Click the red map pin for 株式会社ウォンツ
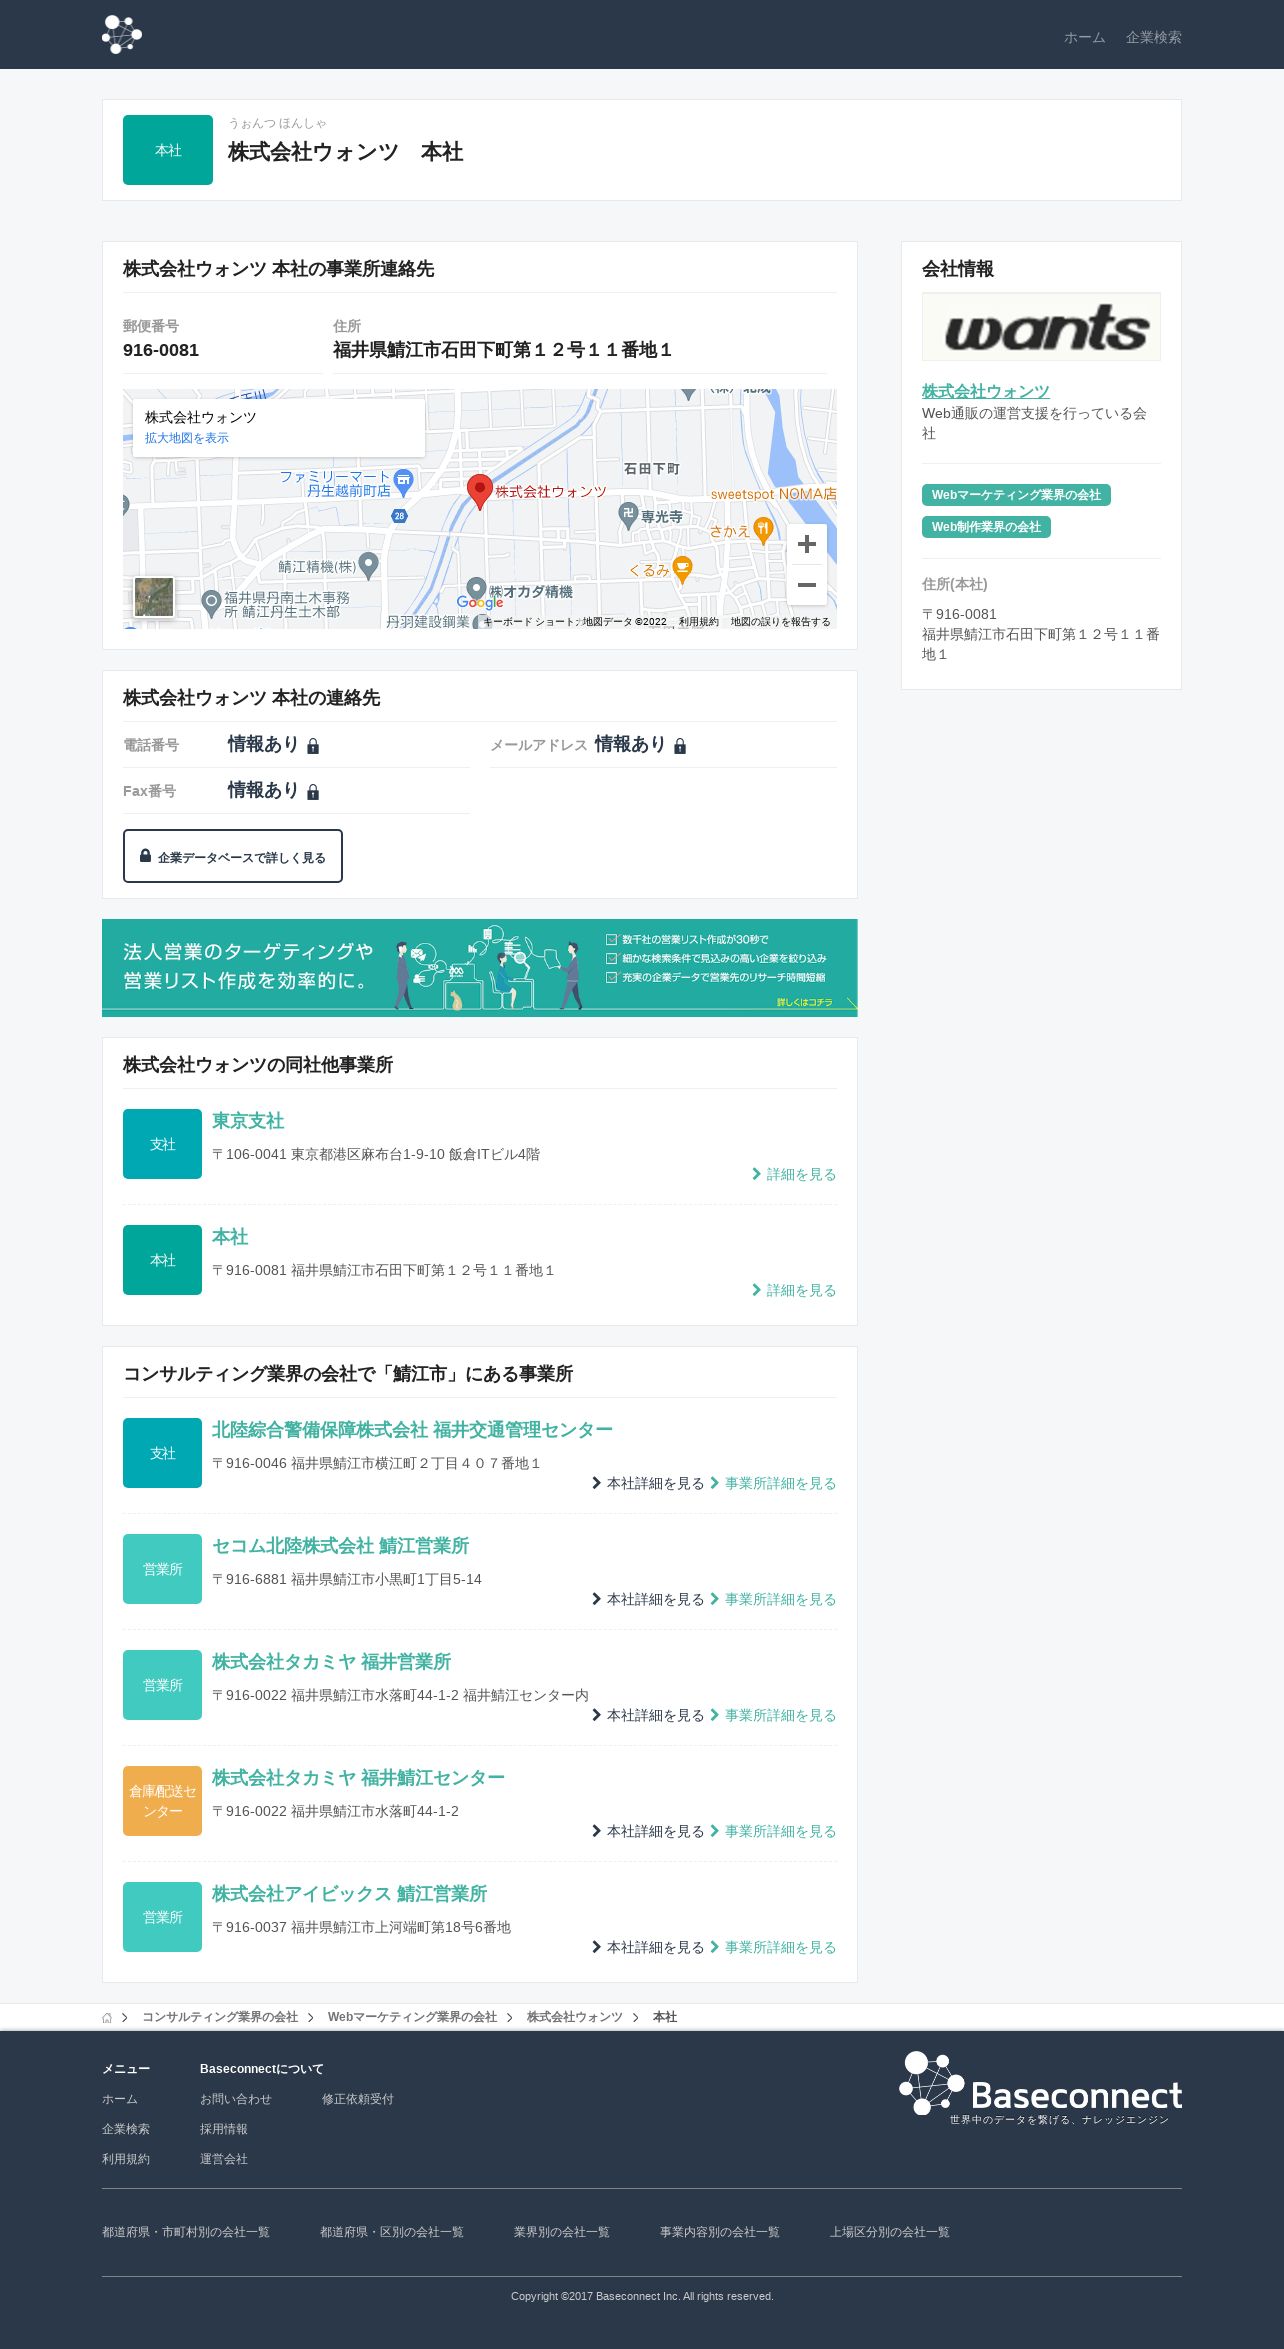Viewport: 1284px width, 2349px height. pyautogui.click(x=480, y=491)
